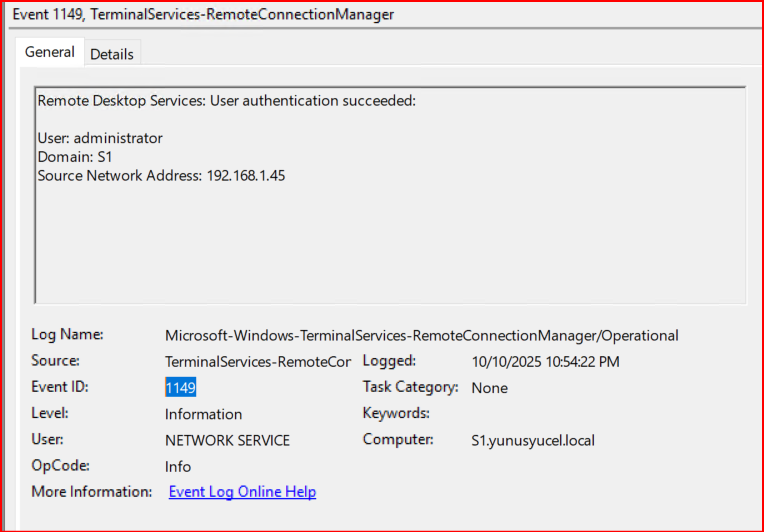764x532 pixels.
Task: Click the Task Category value None
Action: click(489, 388)
